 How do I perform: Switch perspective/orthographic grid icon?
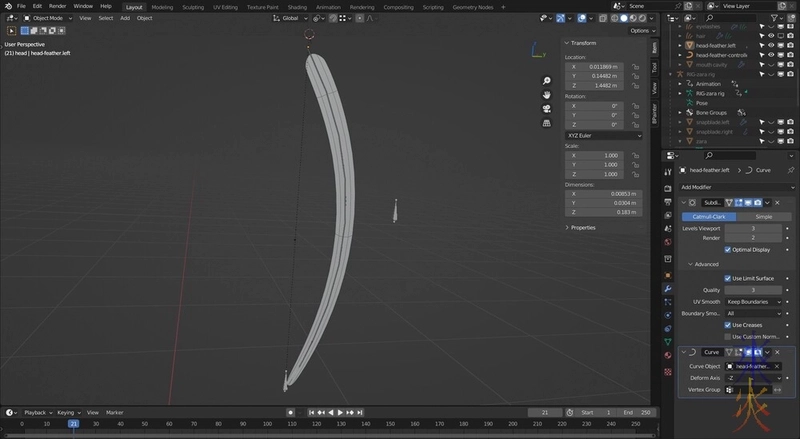tap(547, 122)
